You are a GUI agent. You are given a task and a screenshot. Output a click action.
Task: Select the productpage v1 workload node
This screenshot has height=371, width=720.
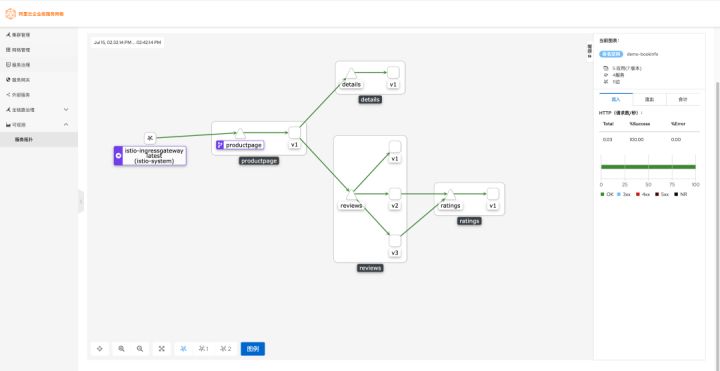pyautogui.click(x=294, y=133)
